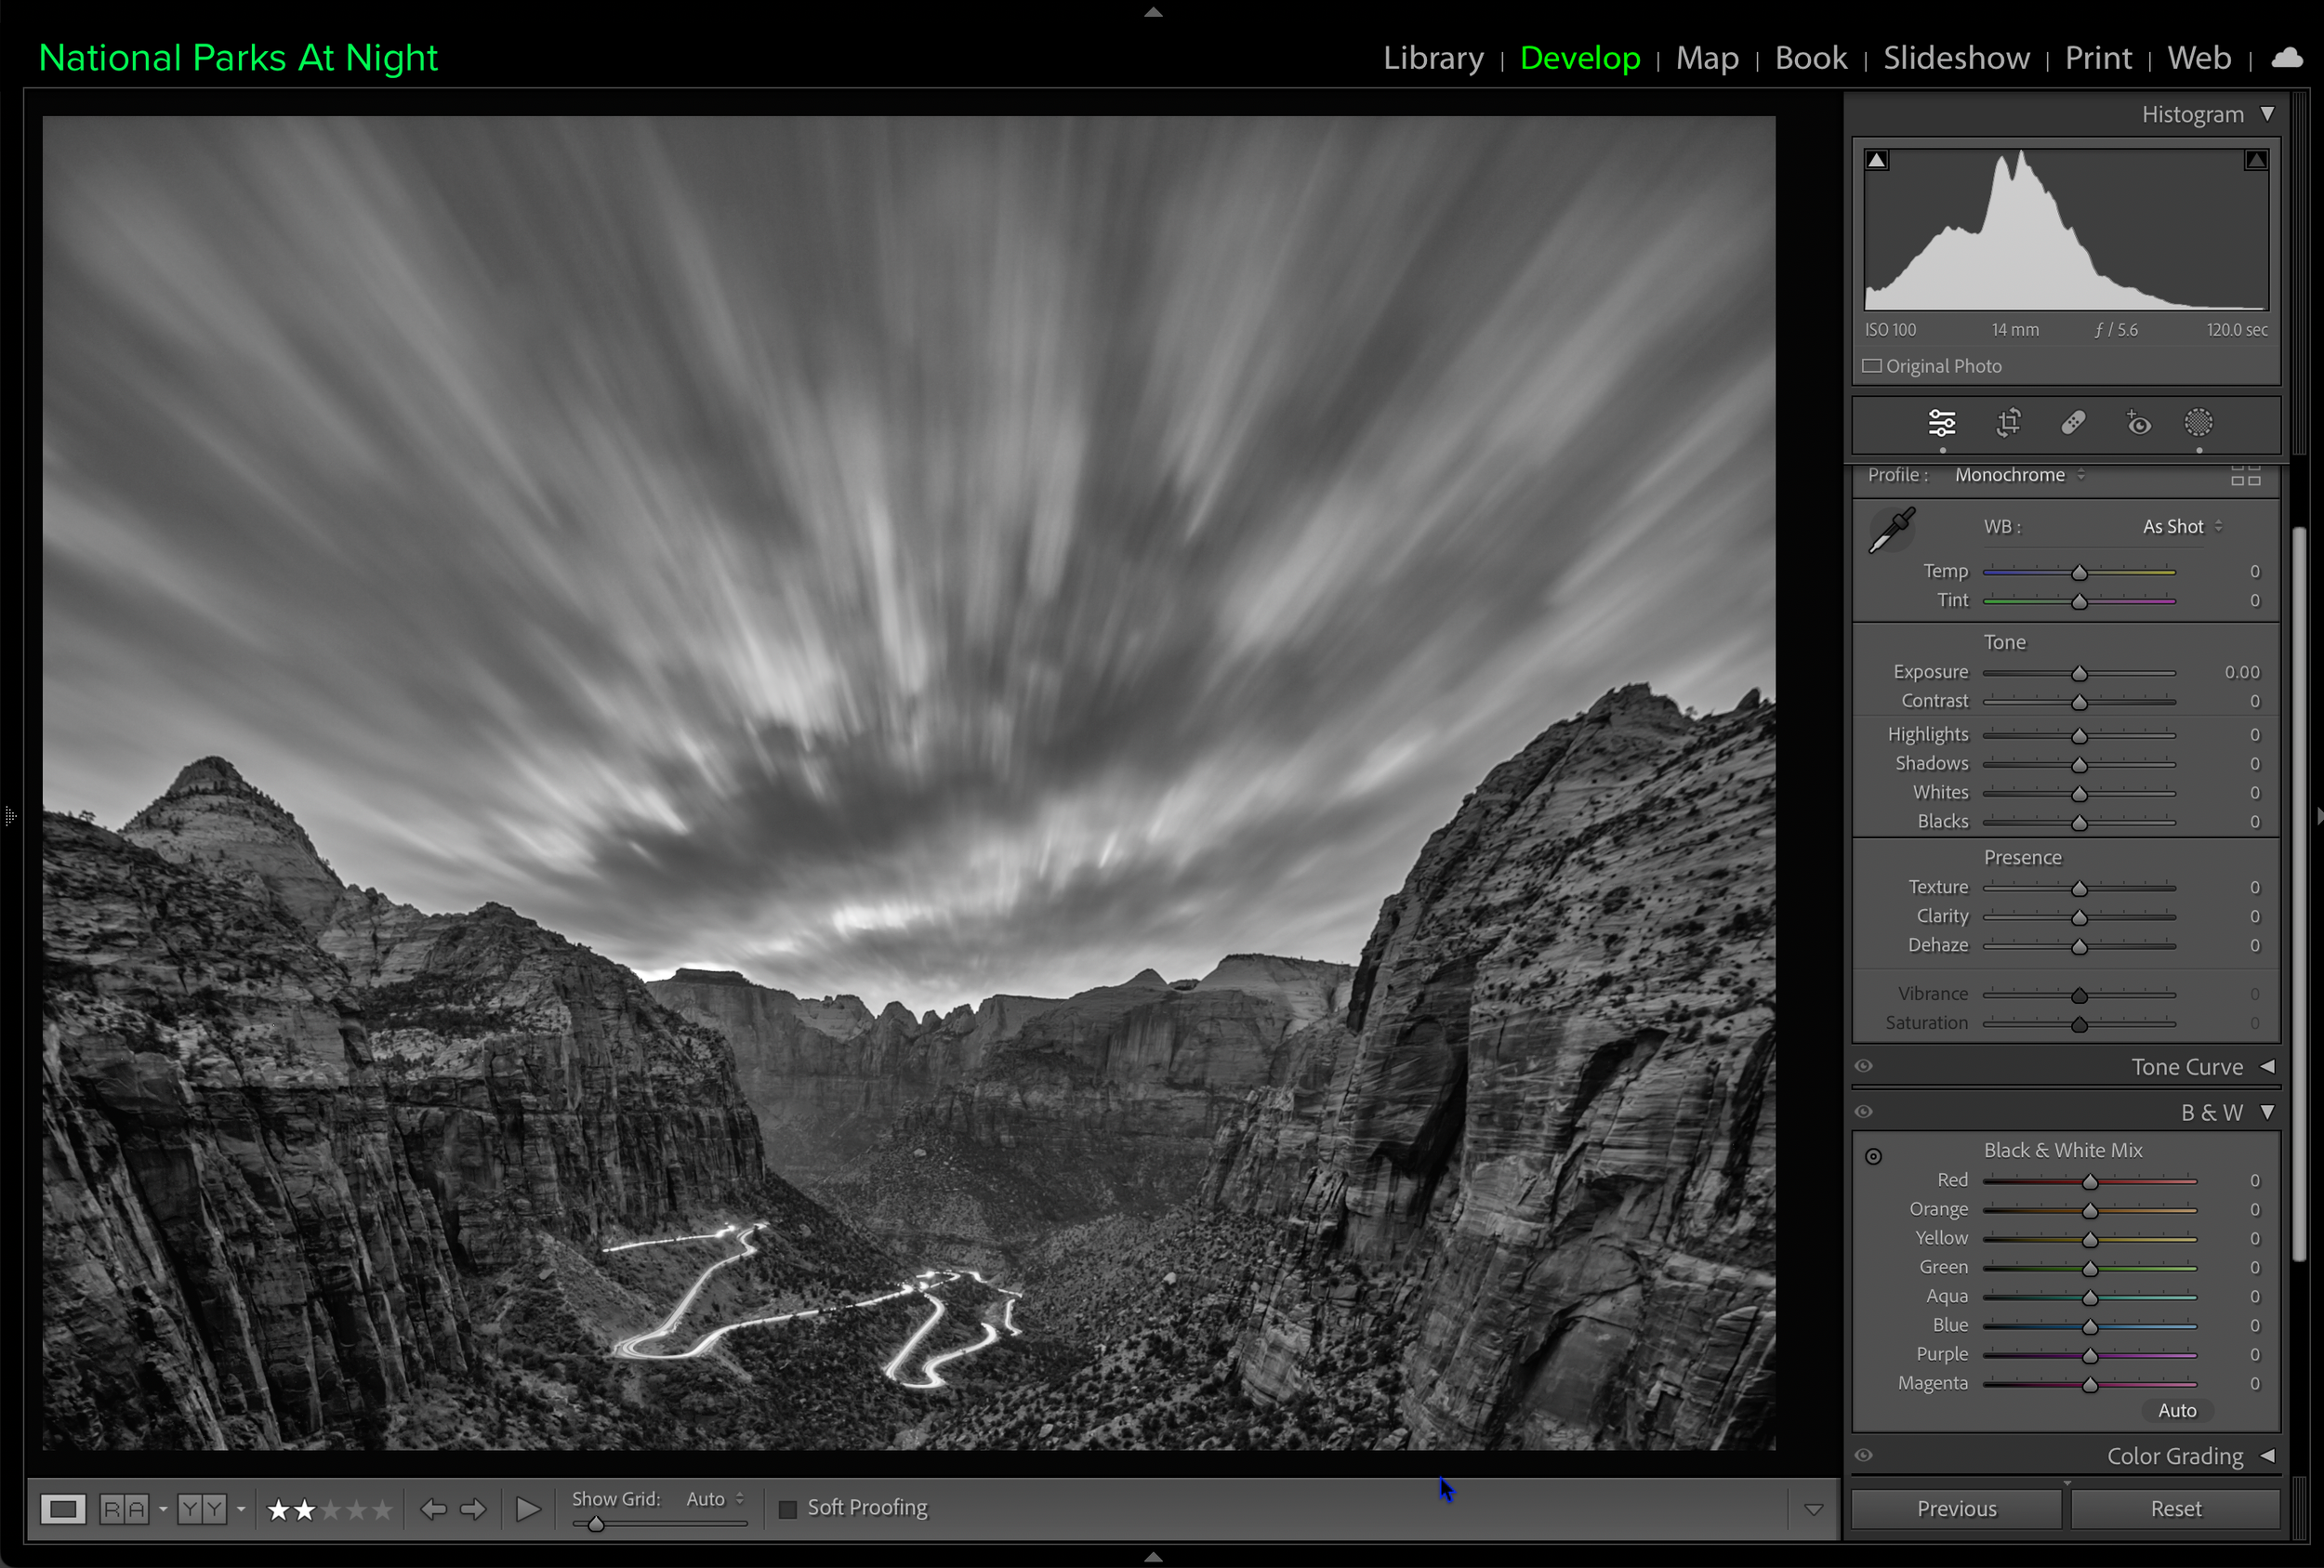Activate the B&W targeted adjustment tool
This screenshot has height=1568, width=2324.
tap(1873, 1156)
